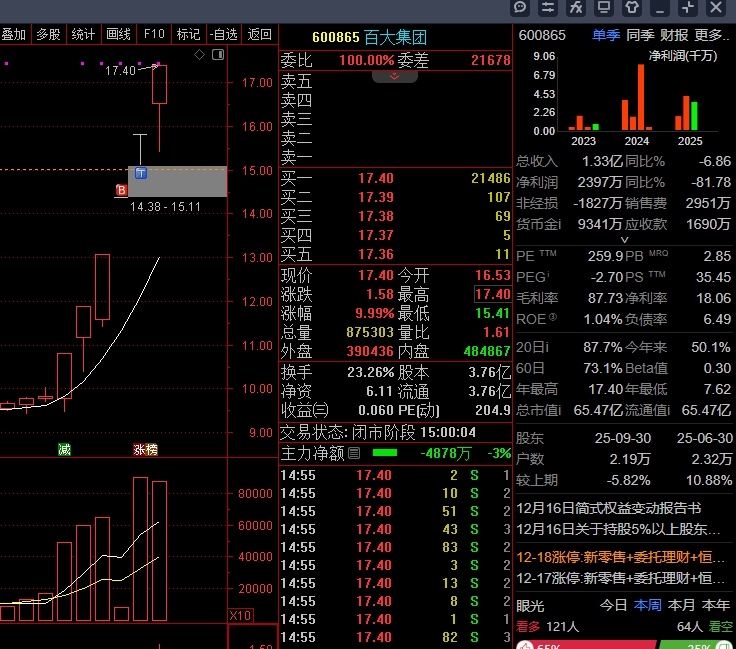Click the 买一 price 17.40 row

(395, 178)
